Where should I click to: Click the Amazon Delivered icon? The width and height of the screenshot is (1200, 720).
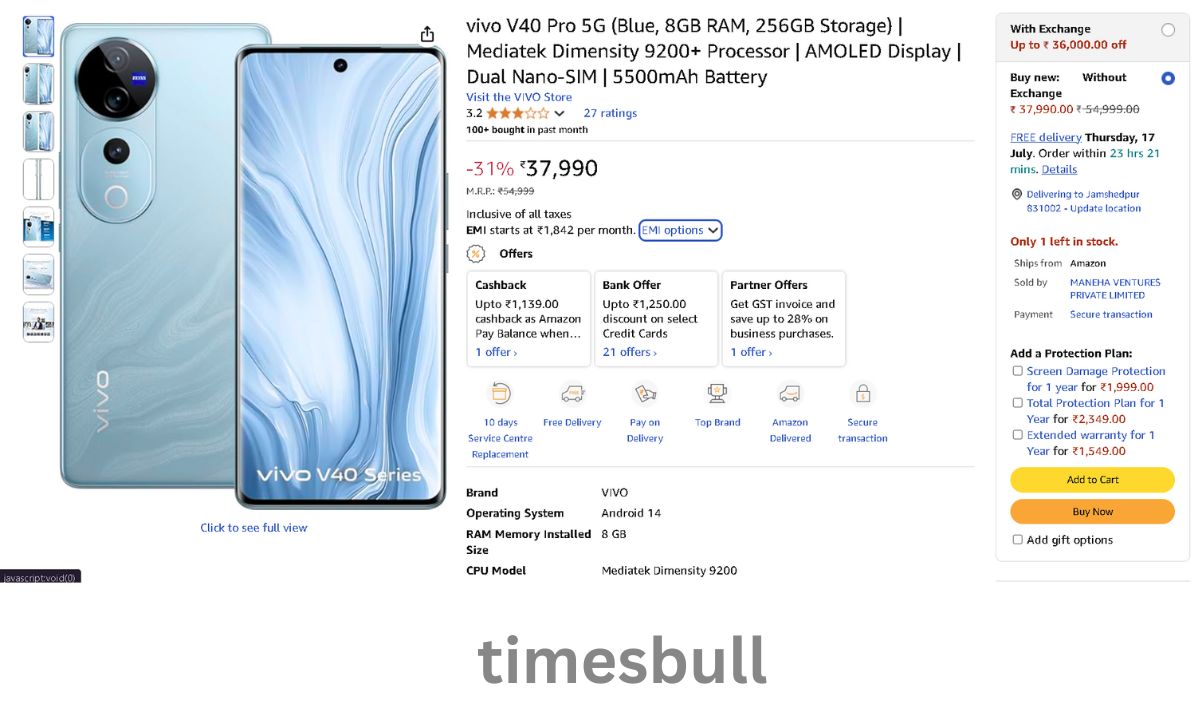pyautogui.click(x=790, y=393)
